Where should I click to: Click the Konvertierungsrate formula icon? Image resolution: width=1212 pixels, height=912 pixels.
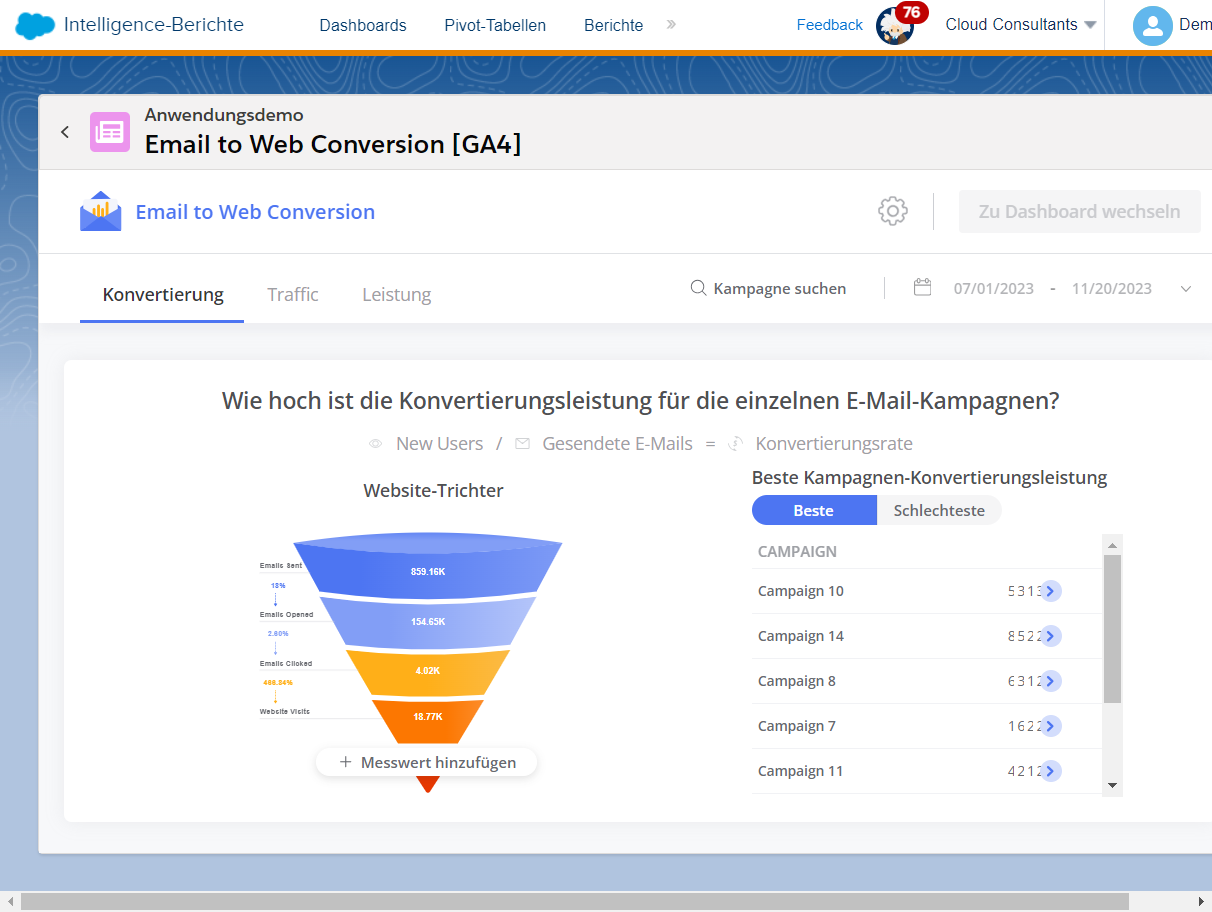pyautogui.click(x=737, y=443)
